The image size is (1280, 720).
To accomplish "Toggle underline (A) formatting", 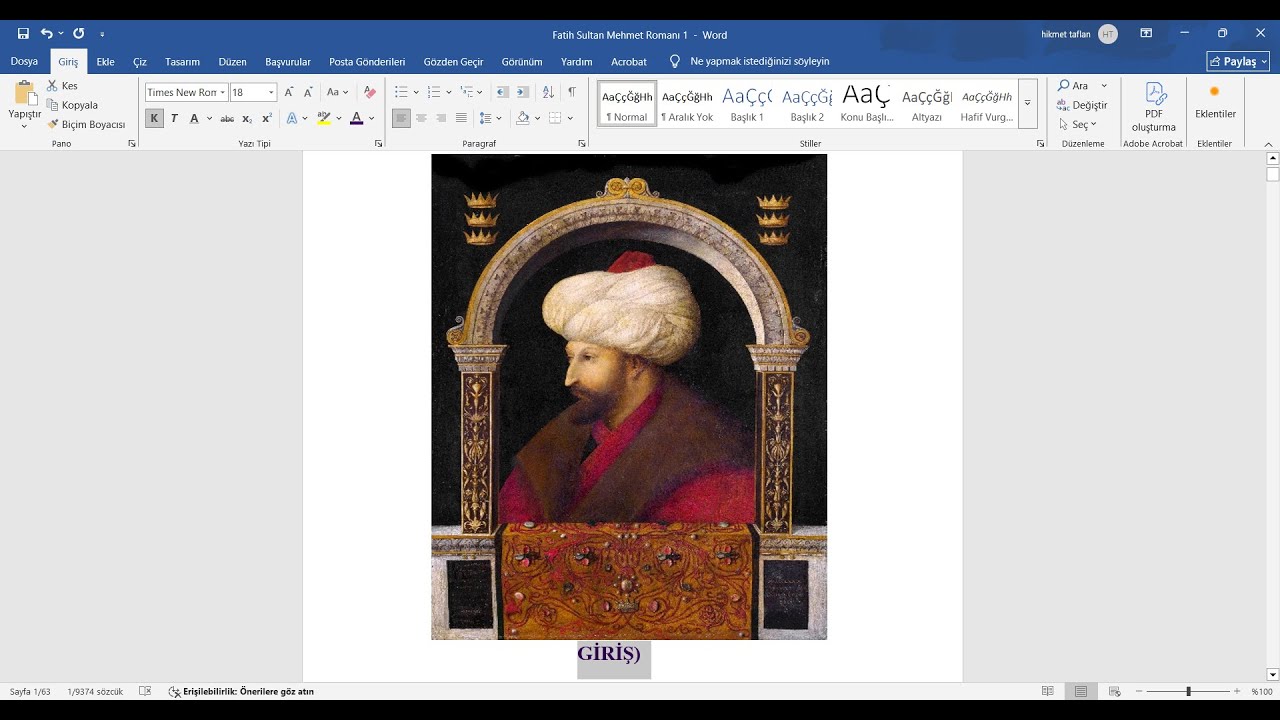I will [x=194, y=118].
